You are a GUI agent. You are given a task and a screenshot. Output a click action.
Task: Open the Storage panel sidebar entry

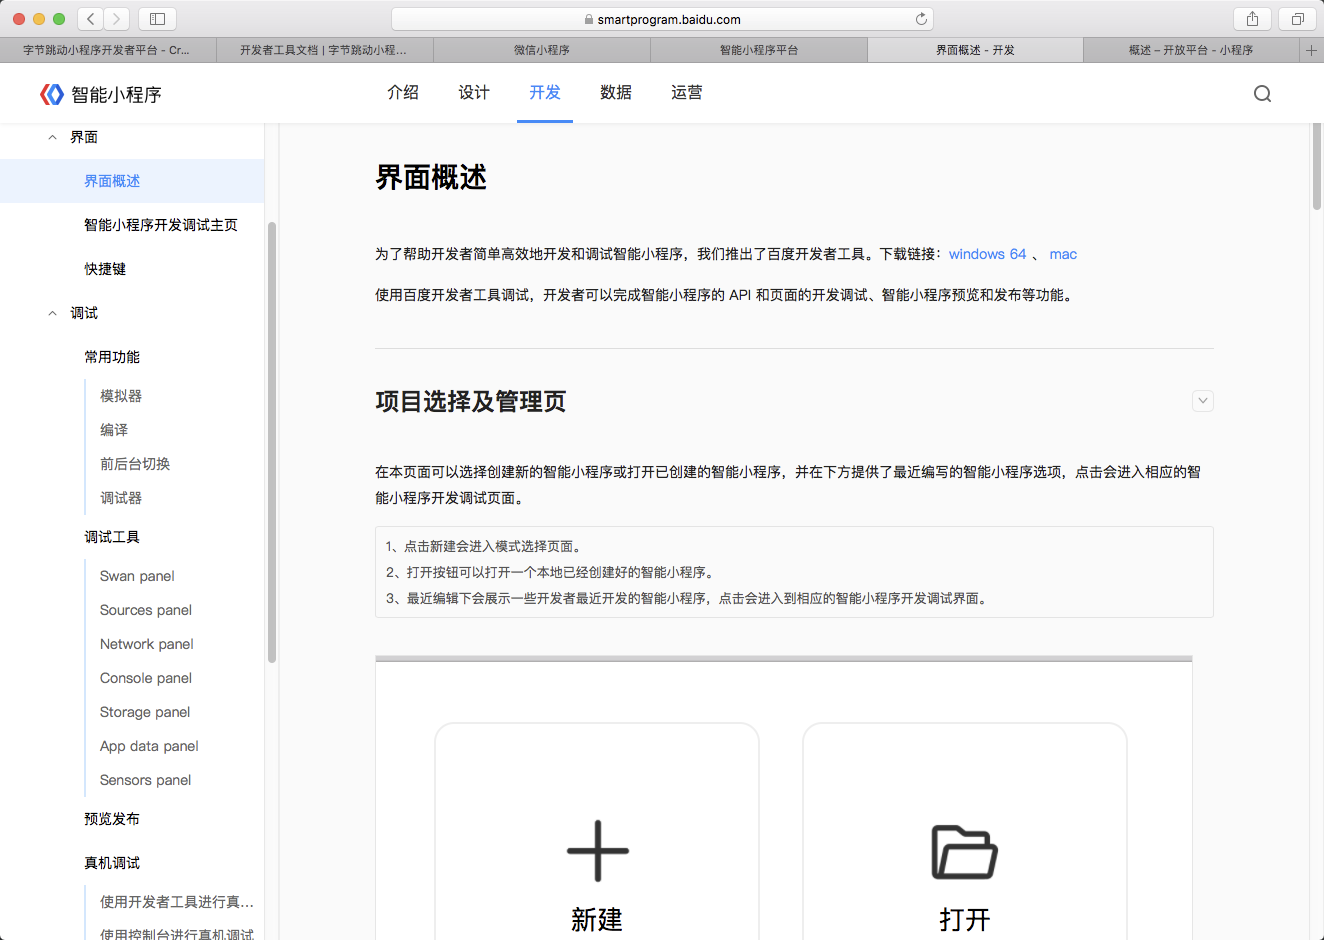coord(145,712)
